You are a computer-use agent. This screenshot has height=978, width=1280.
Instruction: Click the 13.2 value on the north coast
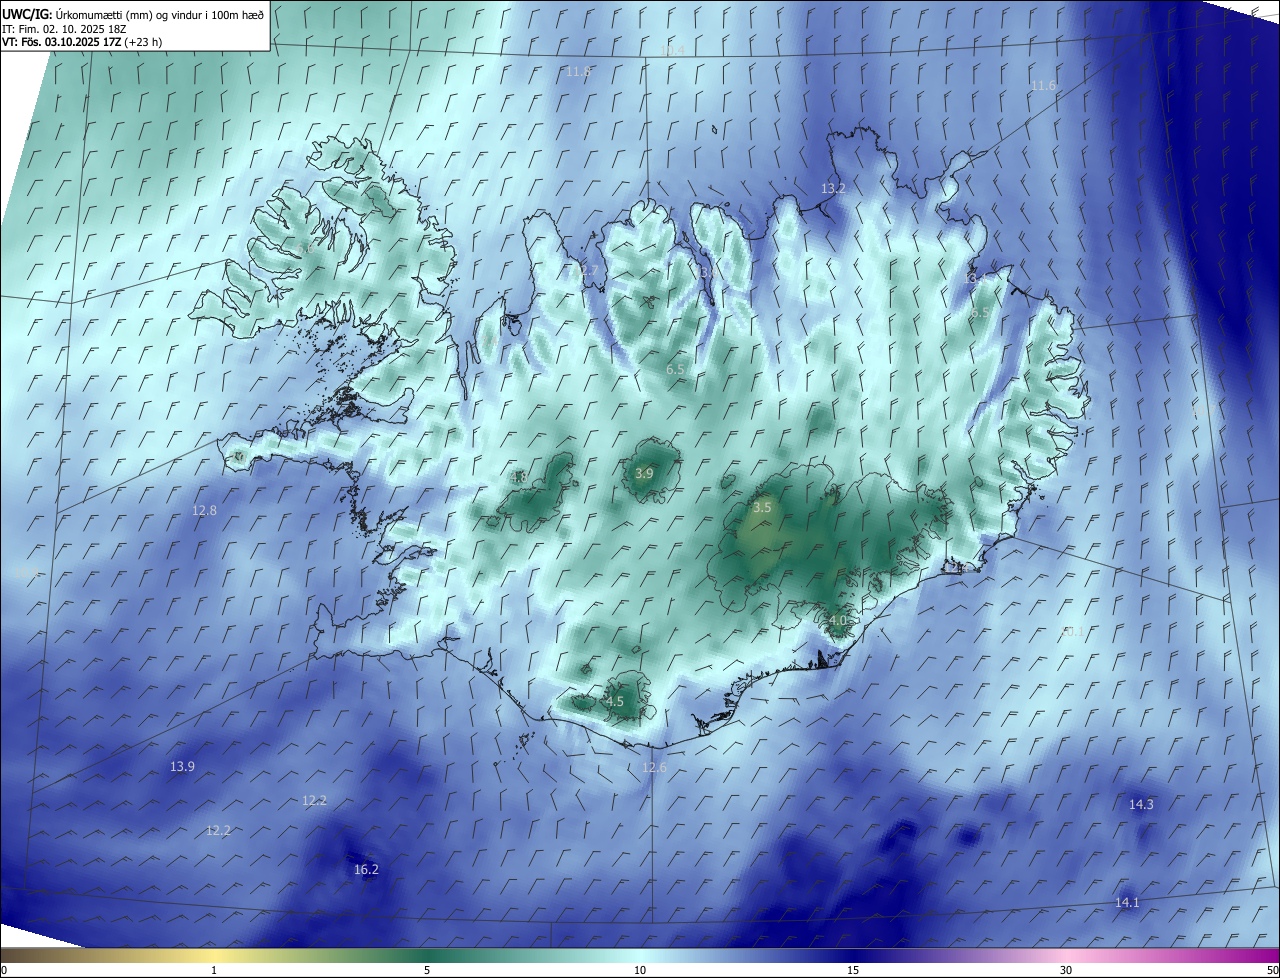(833, 188)
